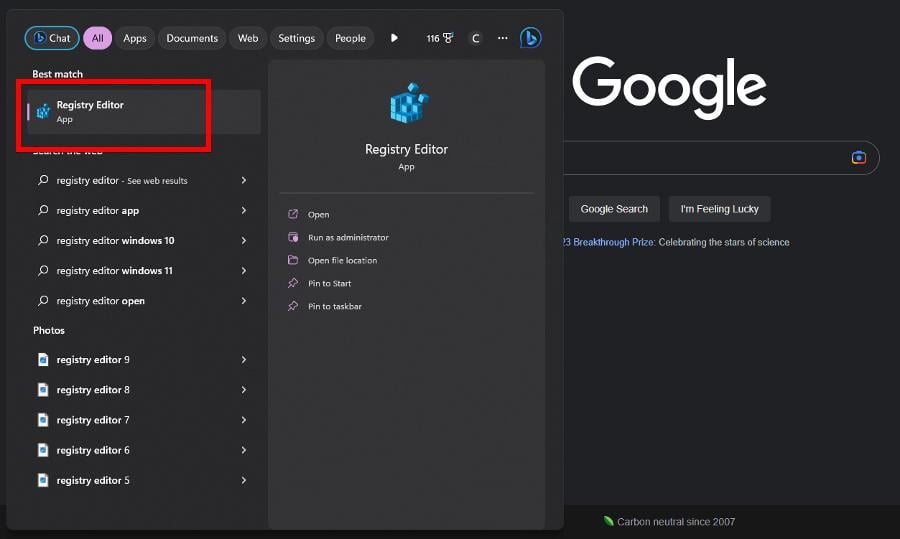Expand the 'registry editor app' chevron

coord(244,211)
